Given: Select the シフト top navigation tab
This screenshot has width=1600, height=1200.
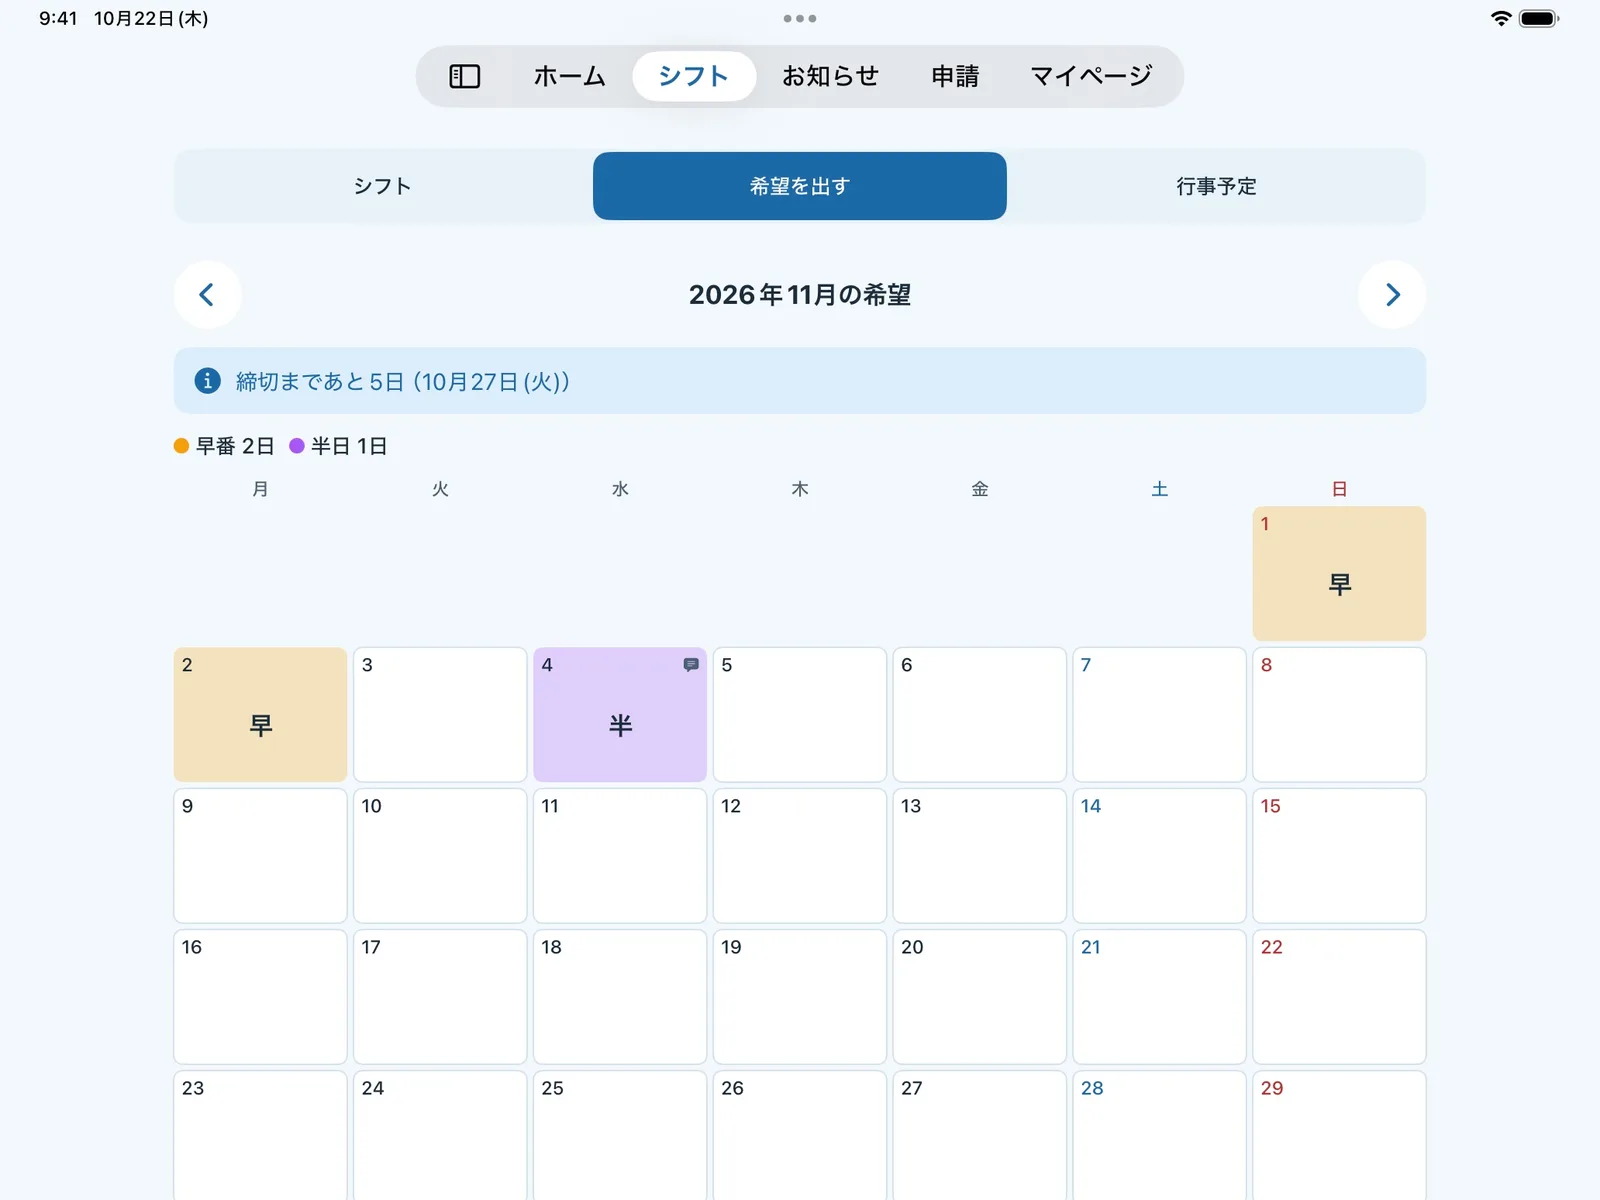Looking at the screenshot, I should (x=694, y=76).
